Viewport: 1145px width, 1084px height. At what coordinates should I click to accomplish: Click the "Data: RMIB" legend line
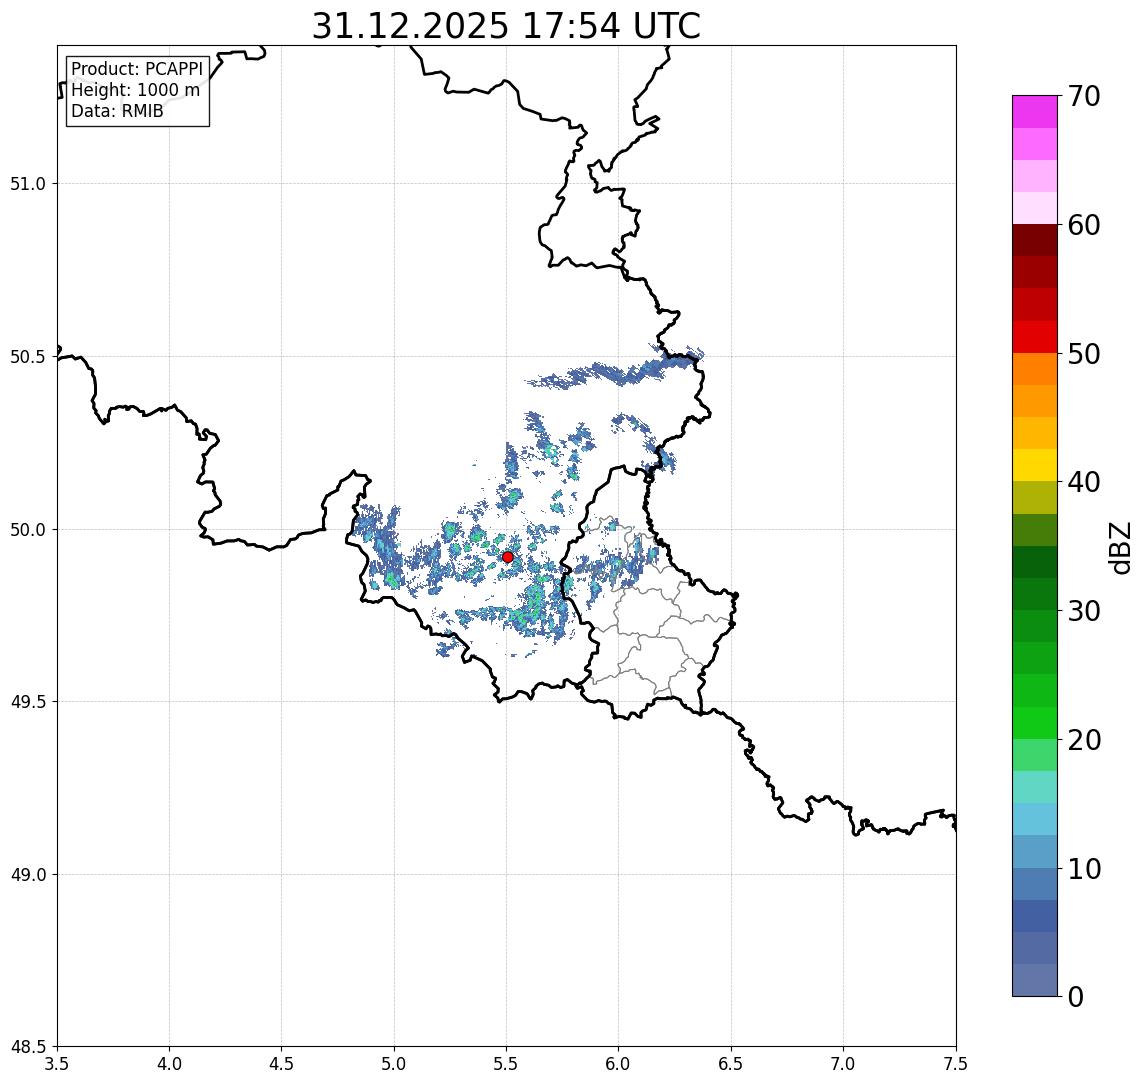(x=117, y=111)
